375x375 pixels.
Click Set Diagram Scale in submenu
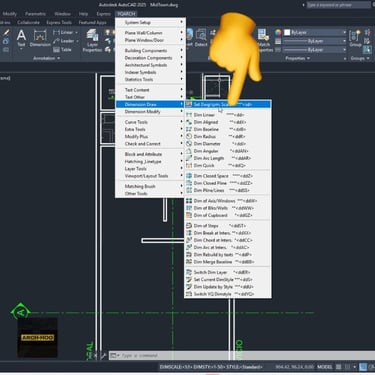point(228,105)
